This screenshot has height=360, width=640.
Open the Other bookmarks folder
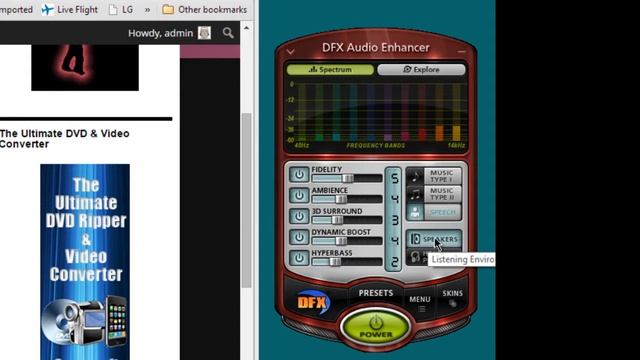coord(204,9)
